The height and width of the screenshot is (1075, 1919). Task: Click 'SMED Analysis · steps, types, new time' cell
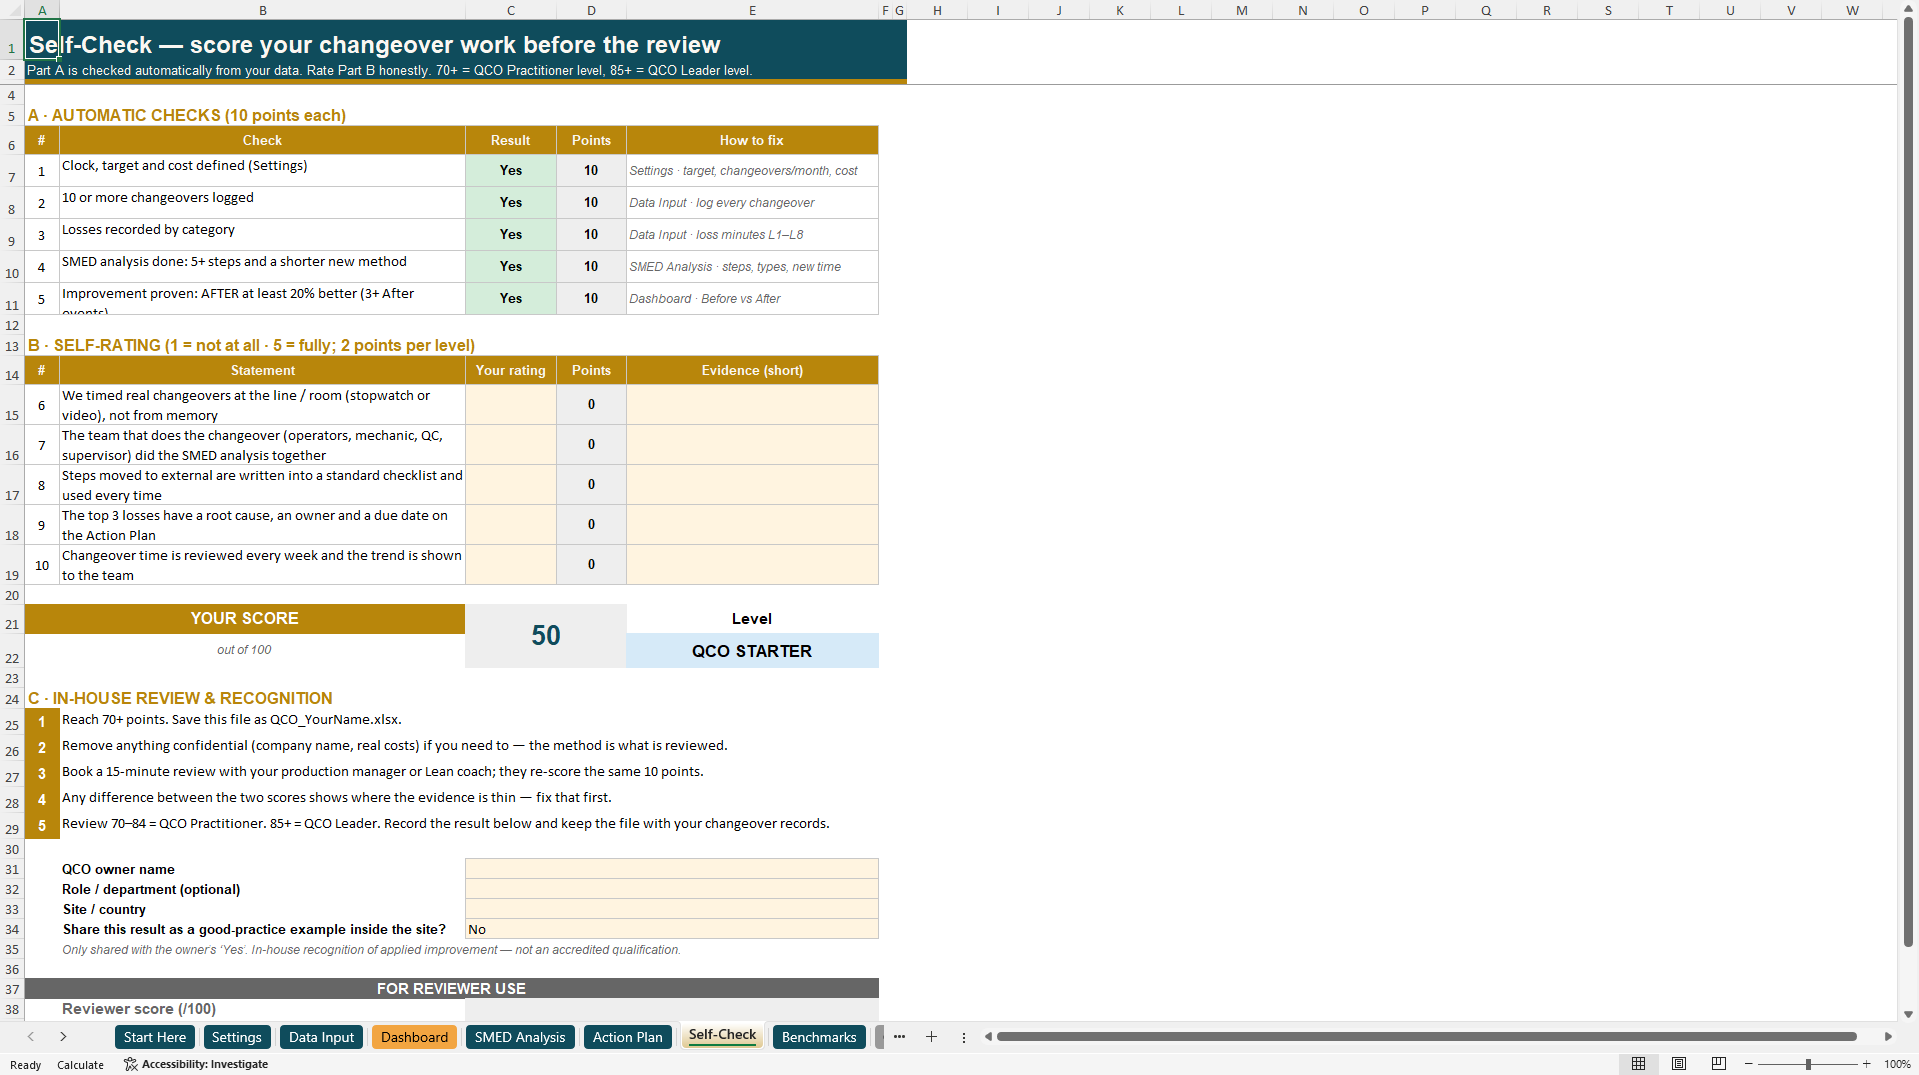click(752, 267)
